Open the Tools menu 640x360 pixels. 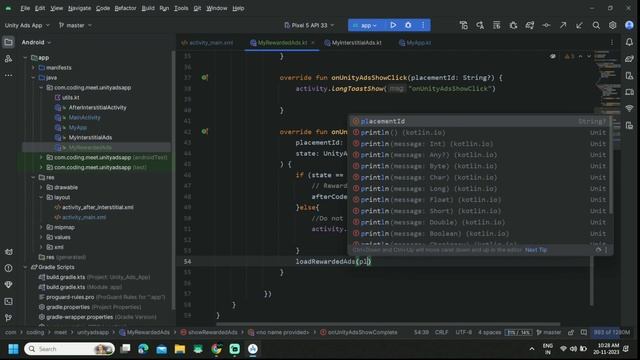click(x=181, y=8)
